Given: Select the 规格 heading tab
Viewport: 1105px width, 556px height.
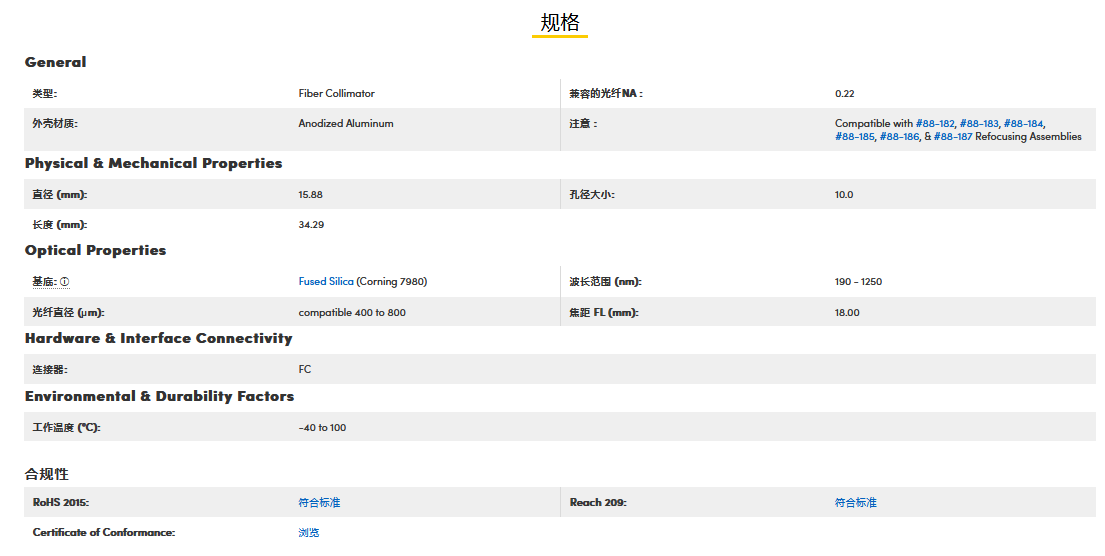Looking at the screenshot, I should [560, 23].
